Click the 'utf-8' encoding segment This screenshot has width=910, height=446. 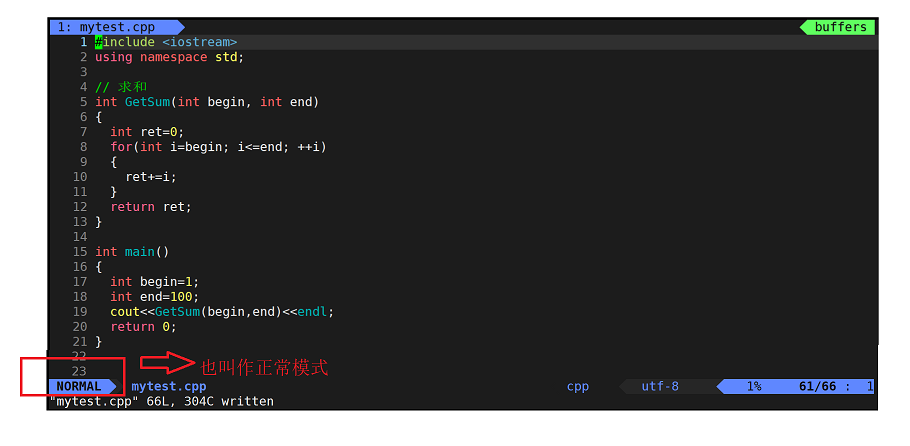(x=660, y=386)
